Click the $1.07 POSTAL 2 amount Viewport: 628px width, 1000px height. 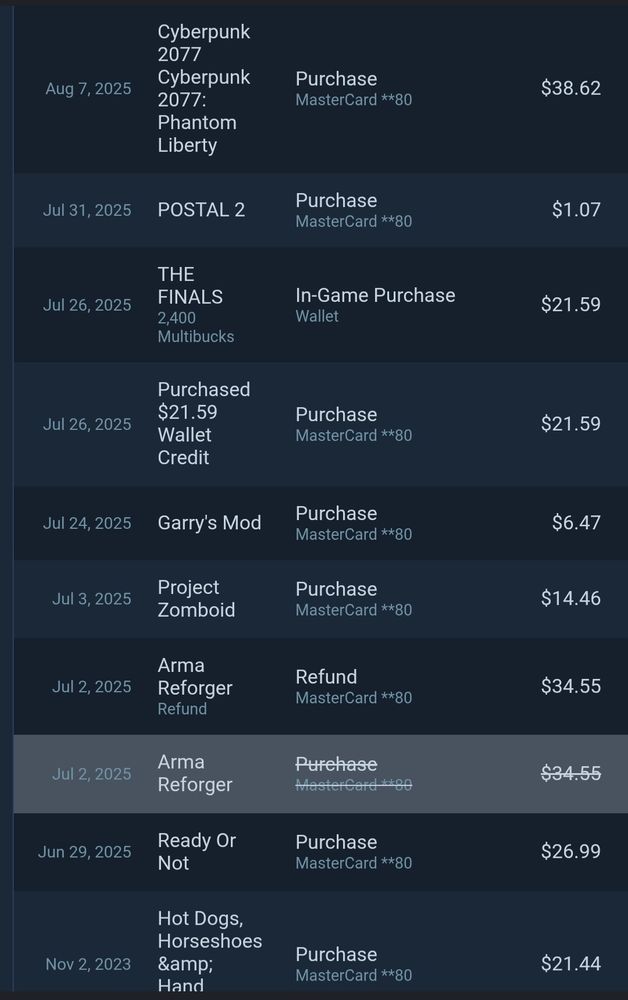coord(576,210)
